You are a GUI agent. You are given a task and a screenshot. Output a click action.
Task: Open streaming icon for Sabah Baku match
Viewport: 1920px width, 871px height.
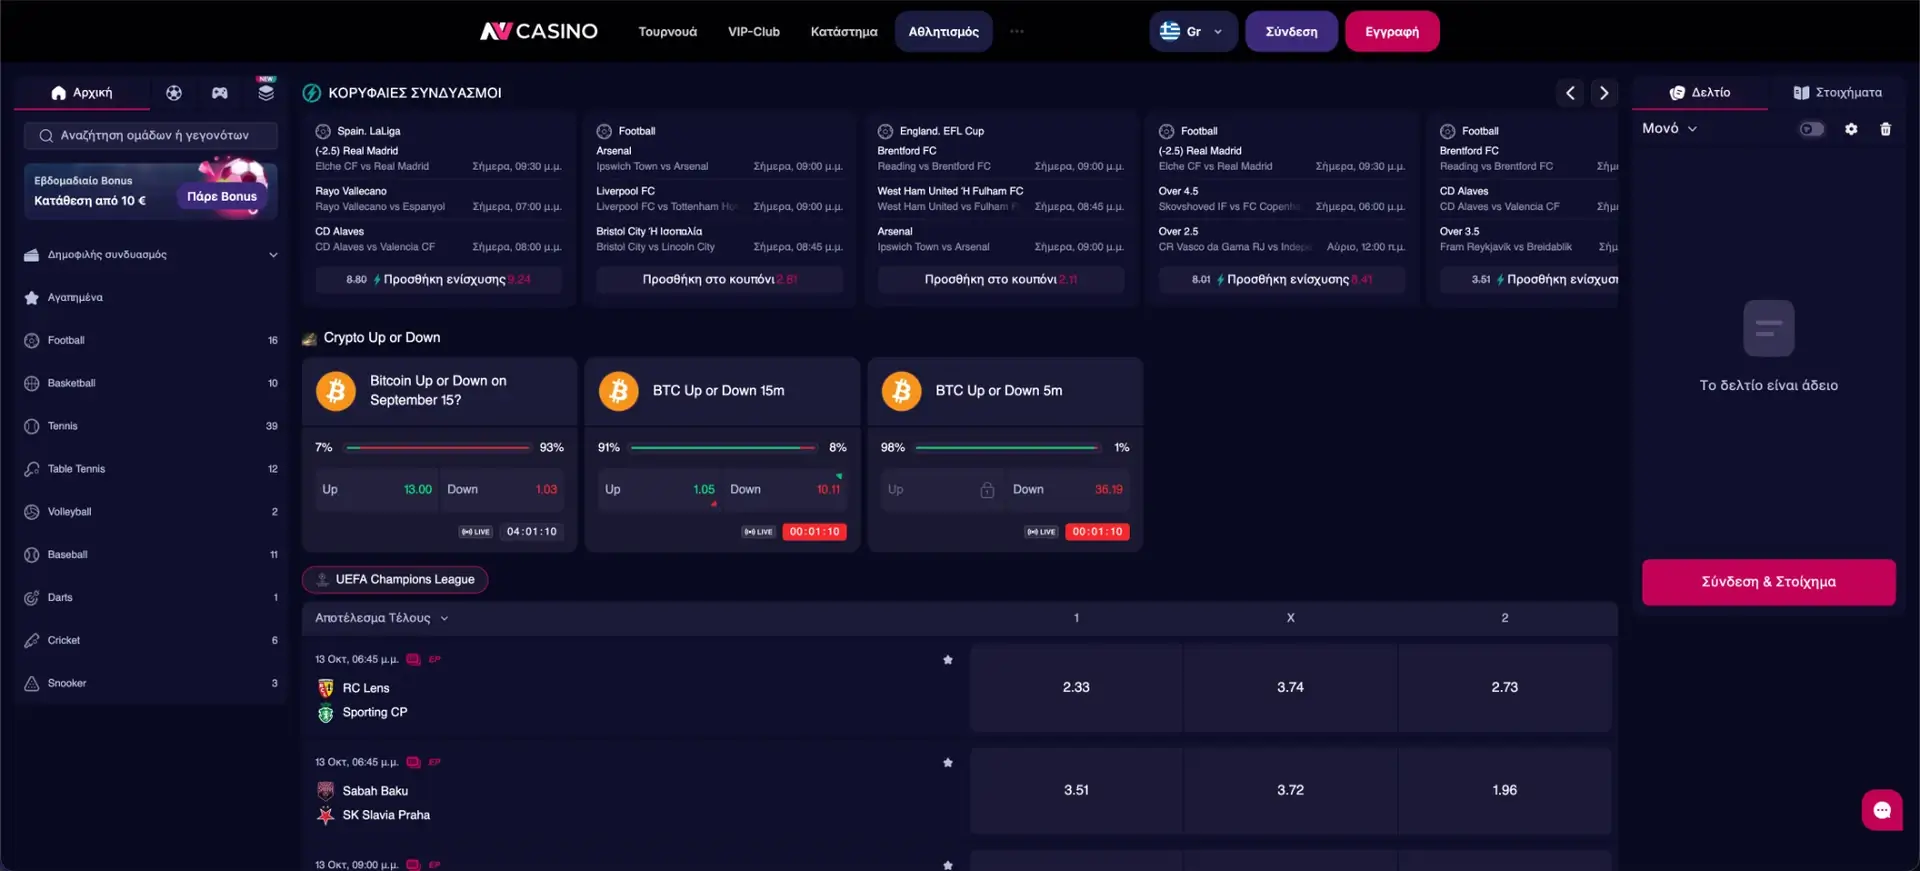point(413,763)
